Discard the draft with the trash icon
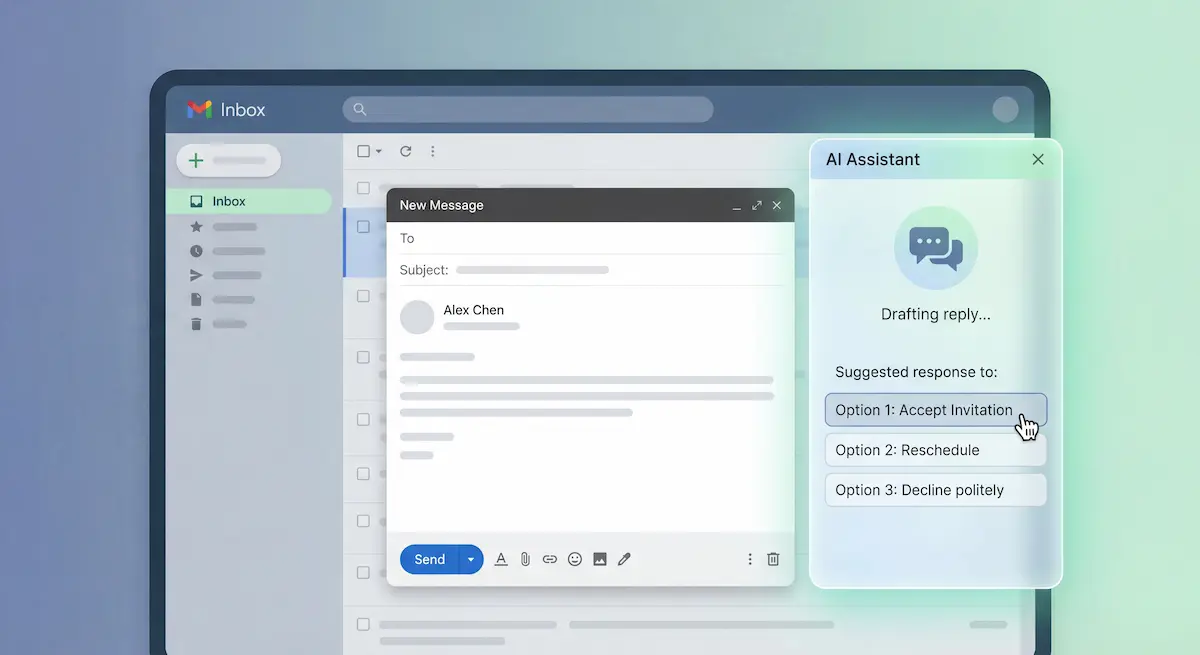The height and width of the screenshot is (655, 1200). coord(773,559)
